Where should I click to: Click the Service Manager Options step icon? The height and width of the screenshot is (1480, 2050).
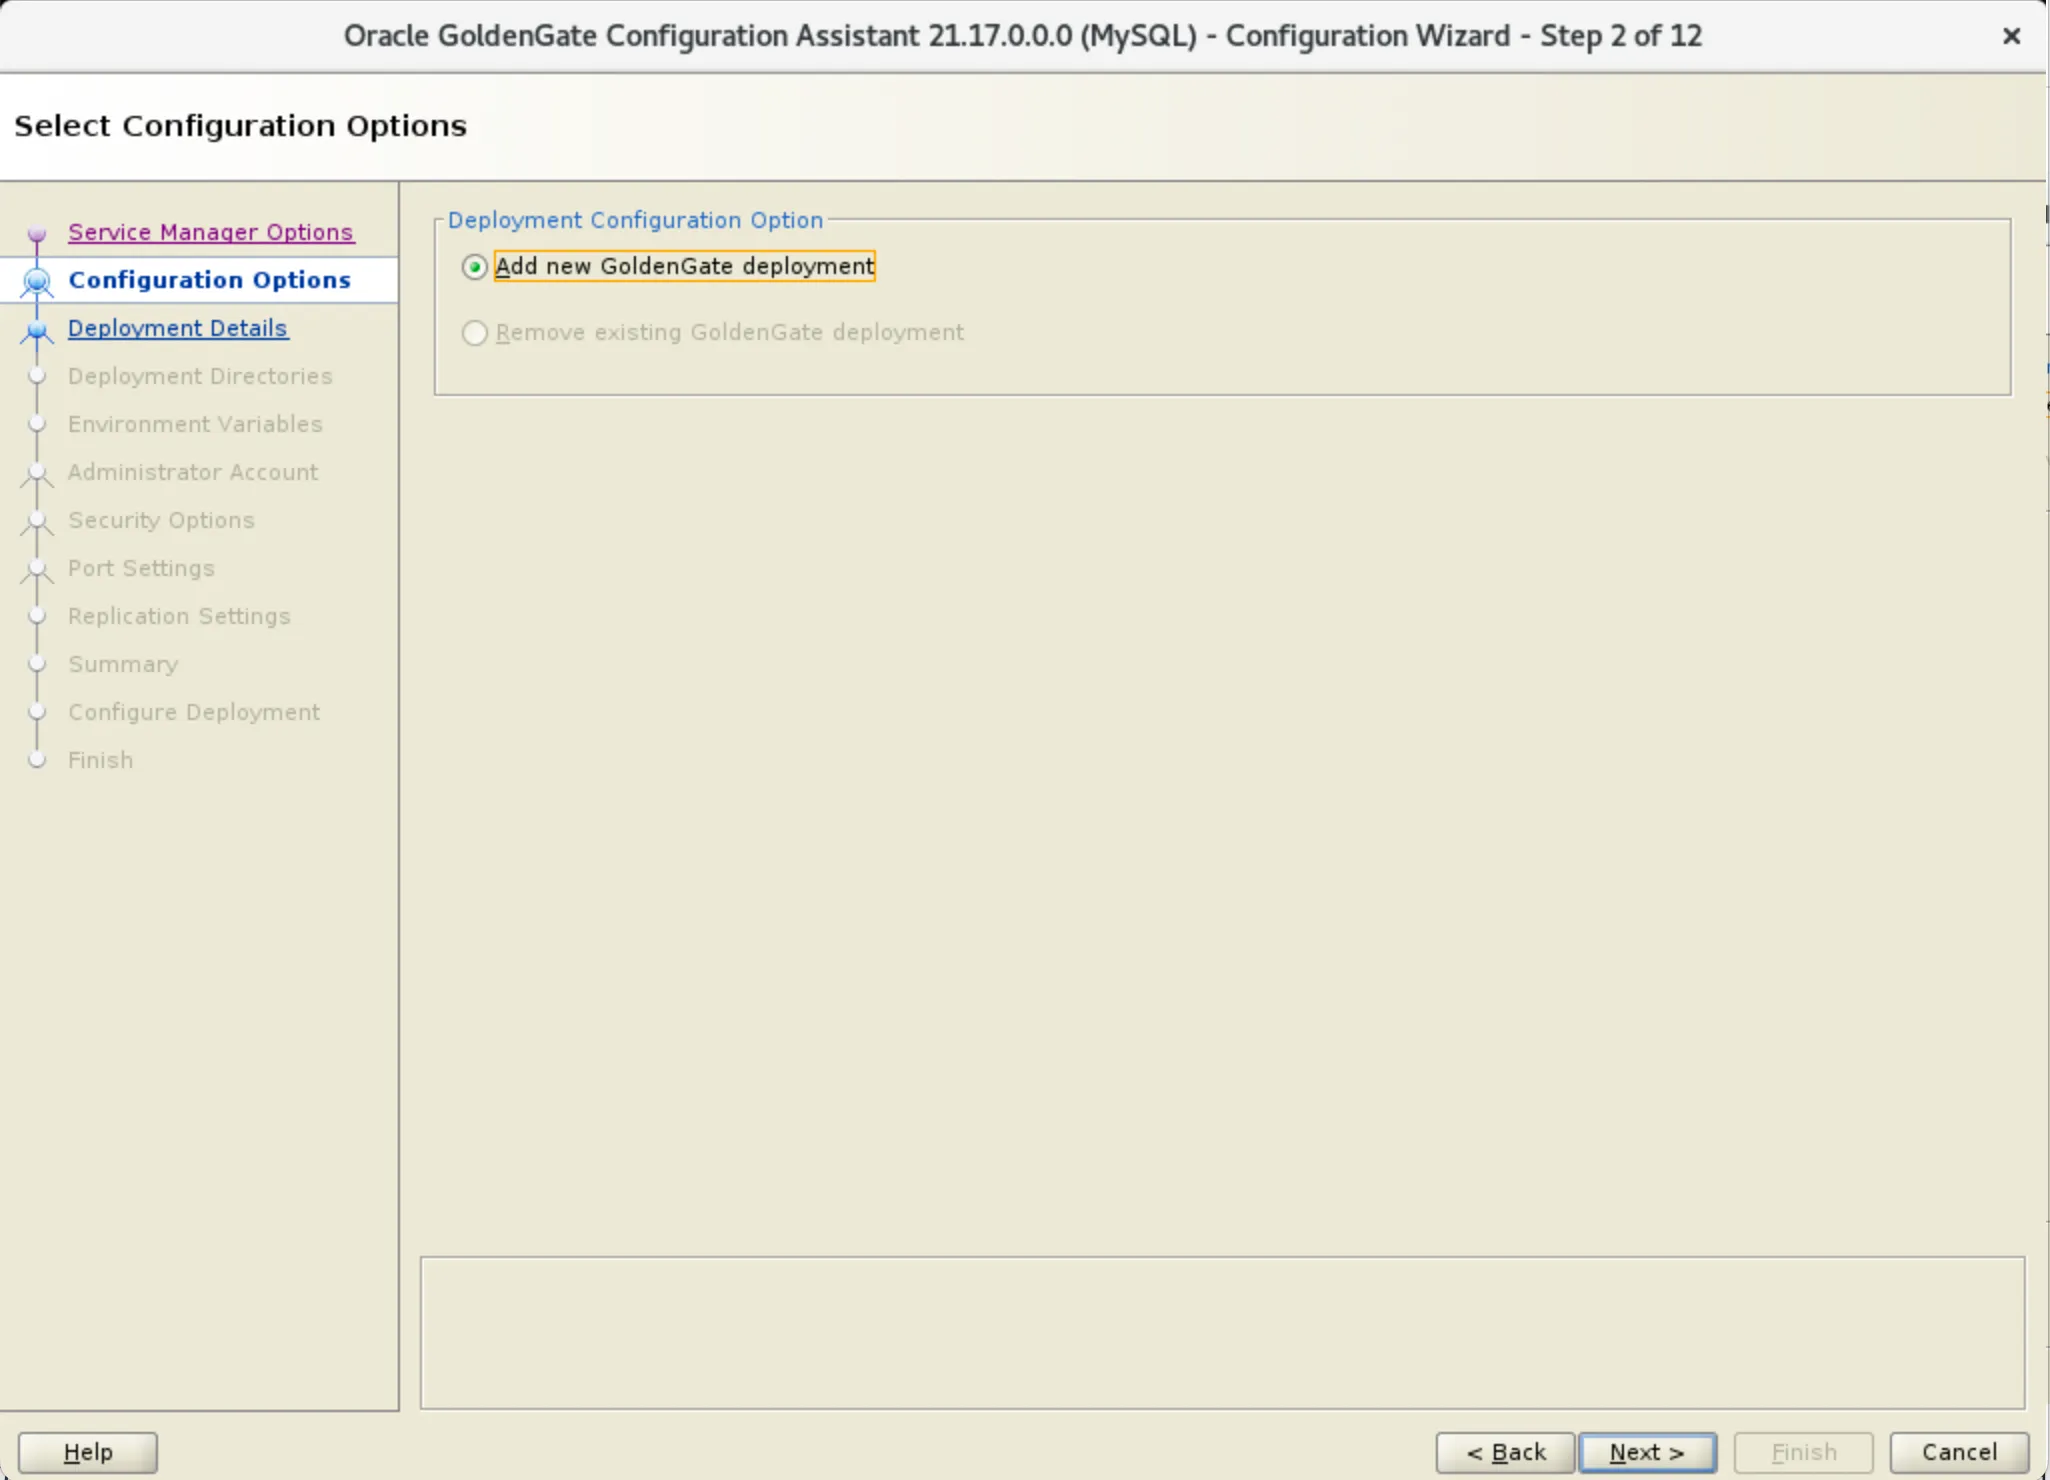[x=37, y=234]
